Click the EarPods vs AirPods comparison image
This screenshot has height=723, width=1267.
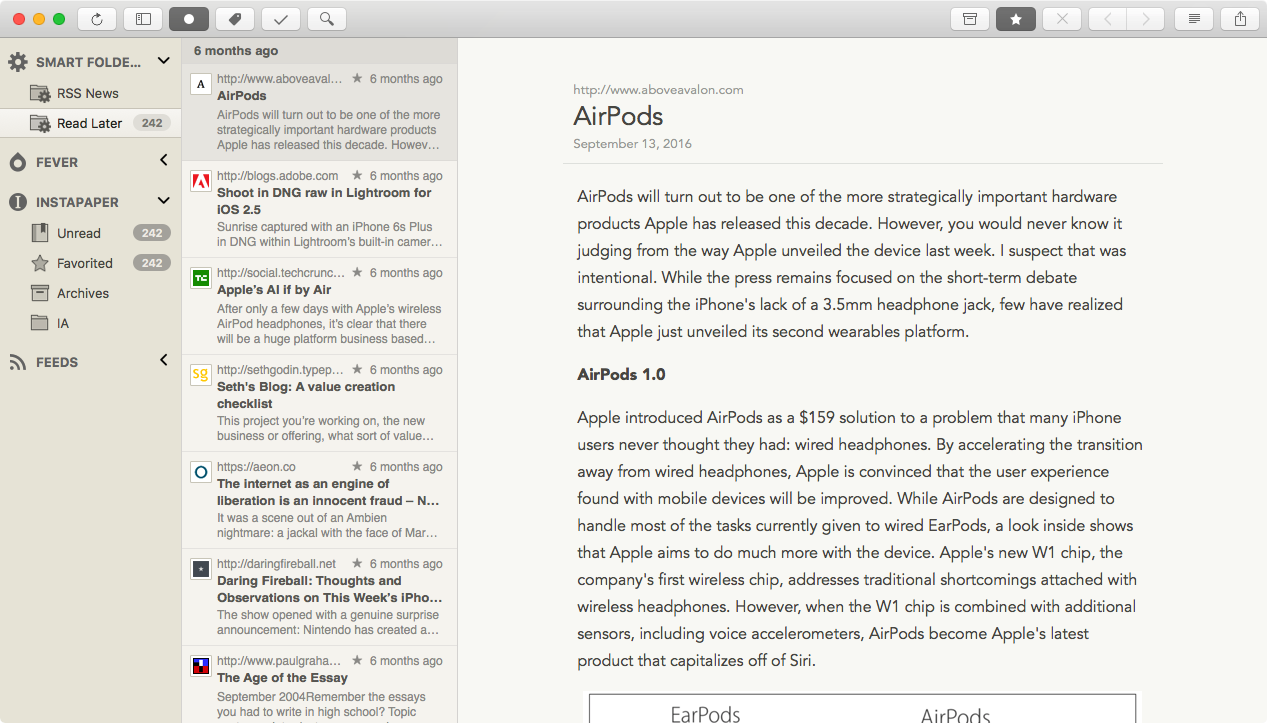pyautogui.click(x=862, y=707)
